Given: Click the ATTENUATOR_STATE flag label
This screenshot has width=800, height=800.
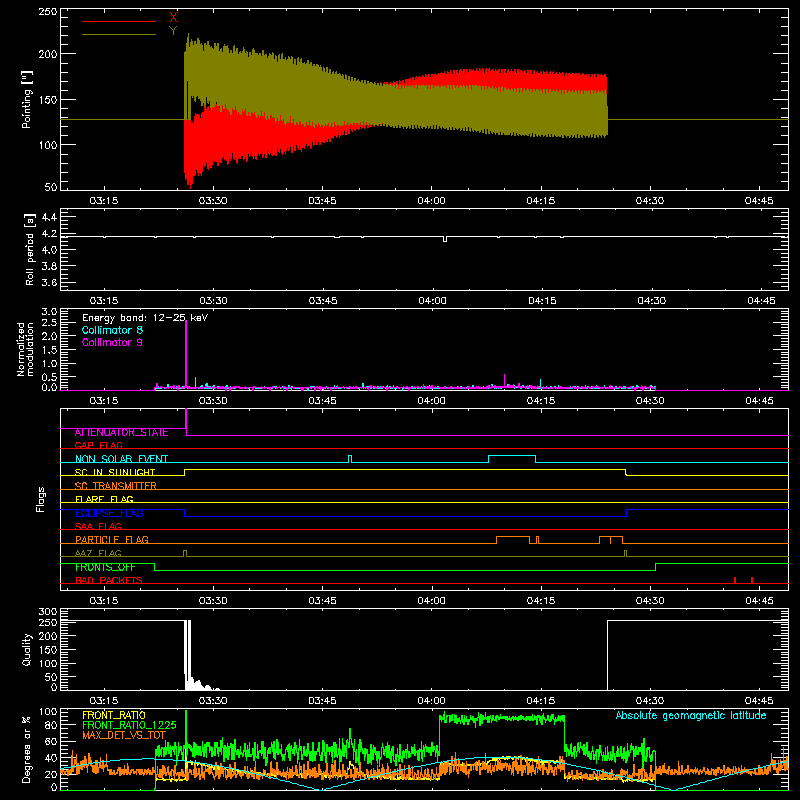Looking at the screenshot, I should click(x=121, y=432).
